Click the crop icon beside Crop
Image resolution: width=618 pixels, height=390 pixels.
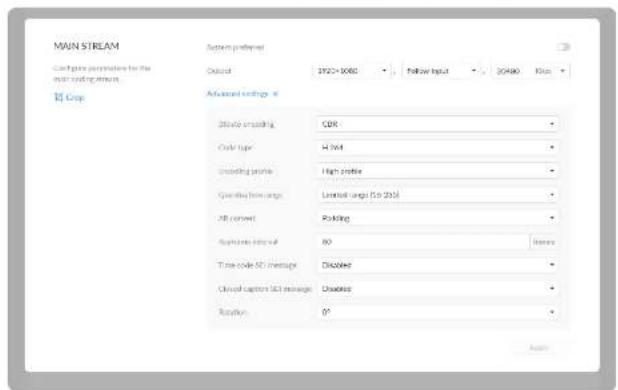pyautogui.click(x=58, y=97)
